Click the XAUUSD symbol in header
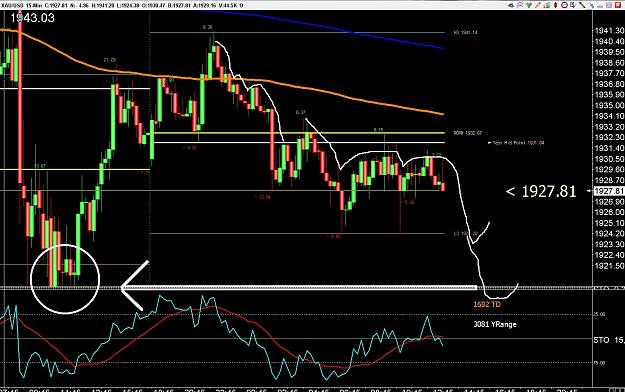Screen dimensions: 625x392 point(13,6)
